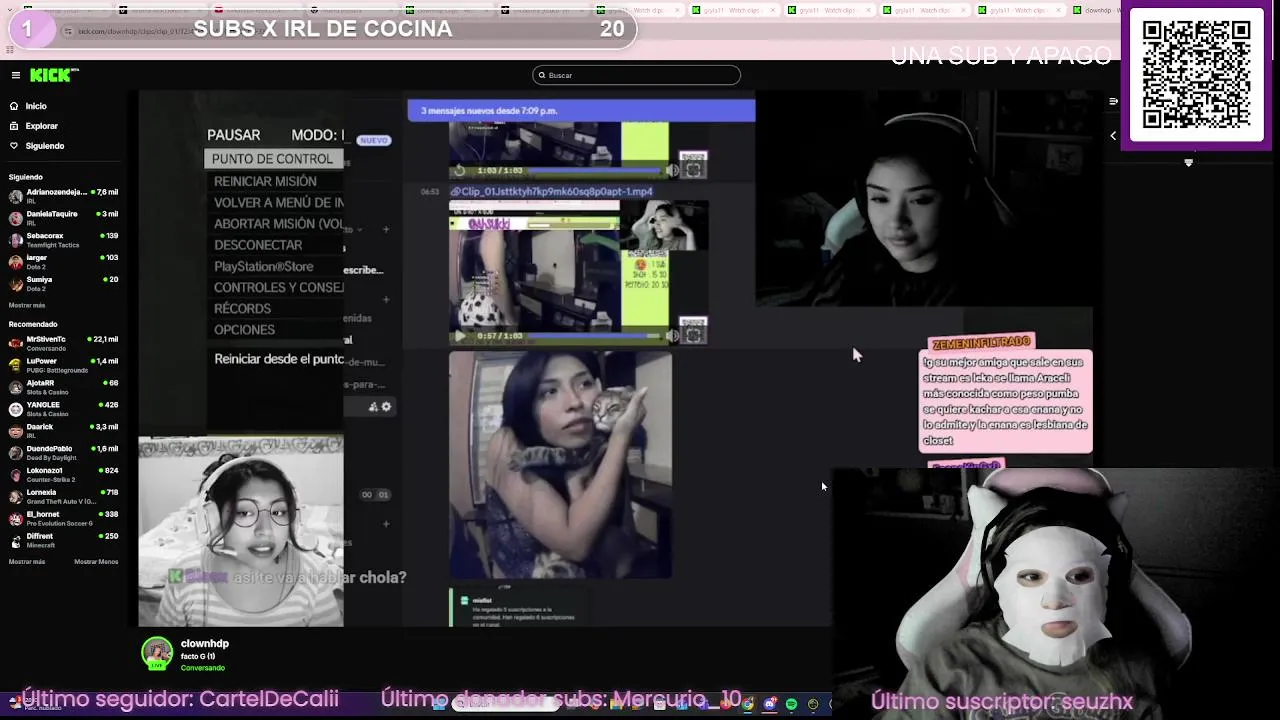1280x720 pixels.
Task: Click the Siguiendo heart icon
Action: (x=14, y=146)
